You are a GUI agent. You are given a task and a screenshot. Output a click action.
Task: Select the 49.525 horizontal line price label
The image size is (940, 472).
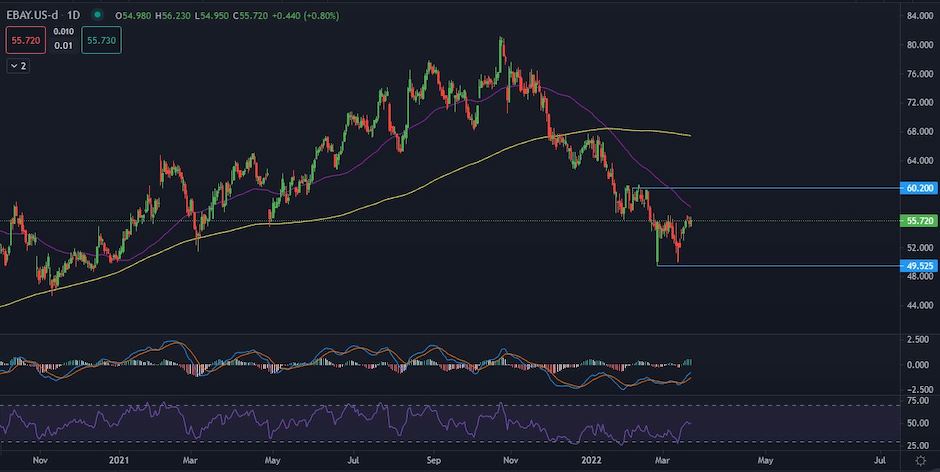918,265
